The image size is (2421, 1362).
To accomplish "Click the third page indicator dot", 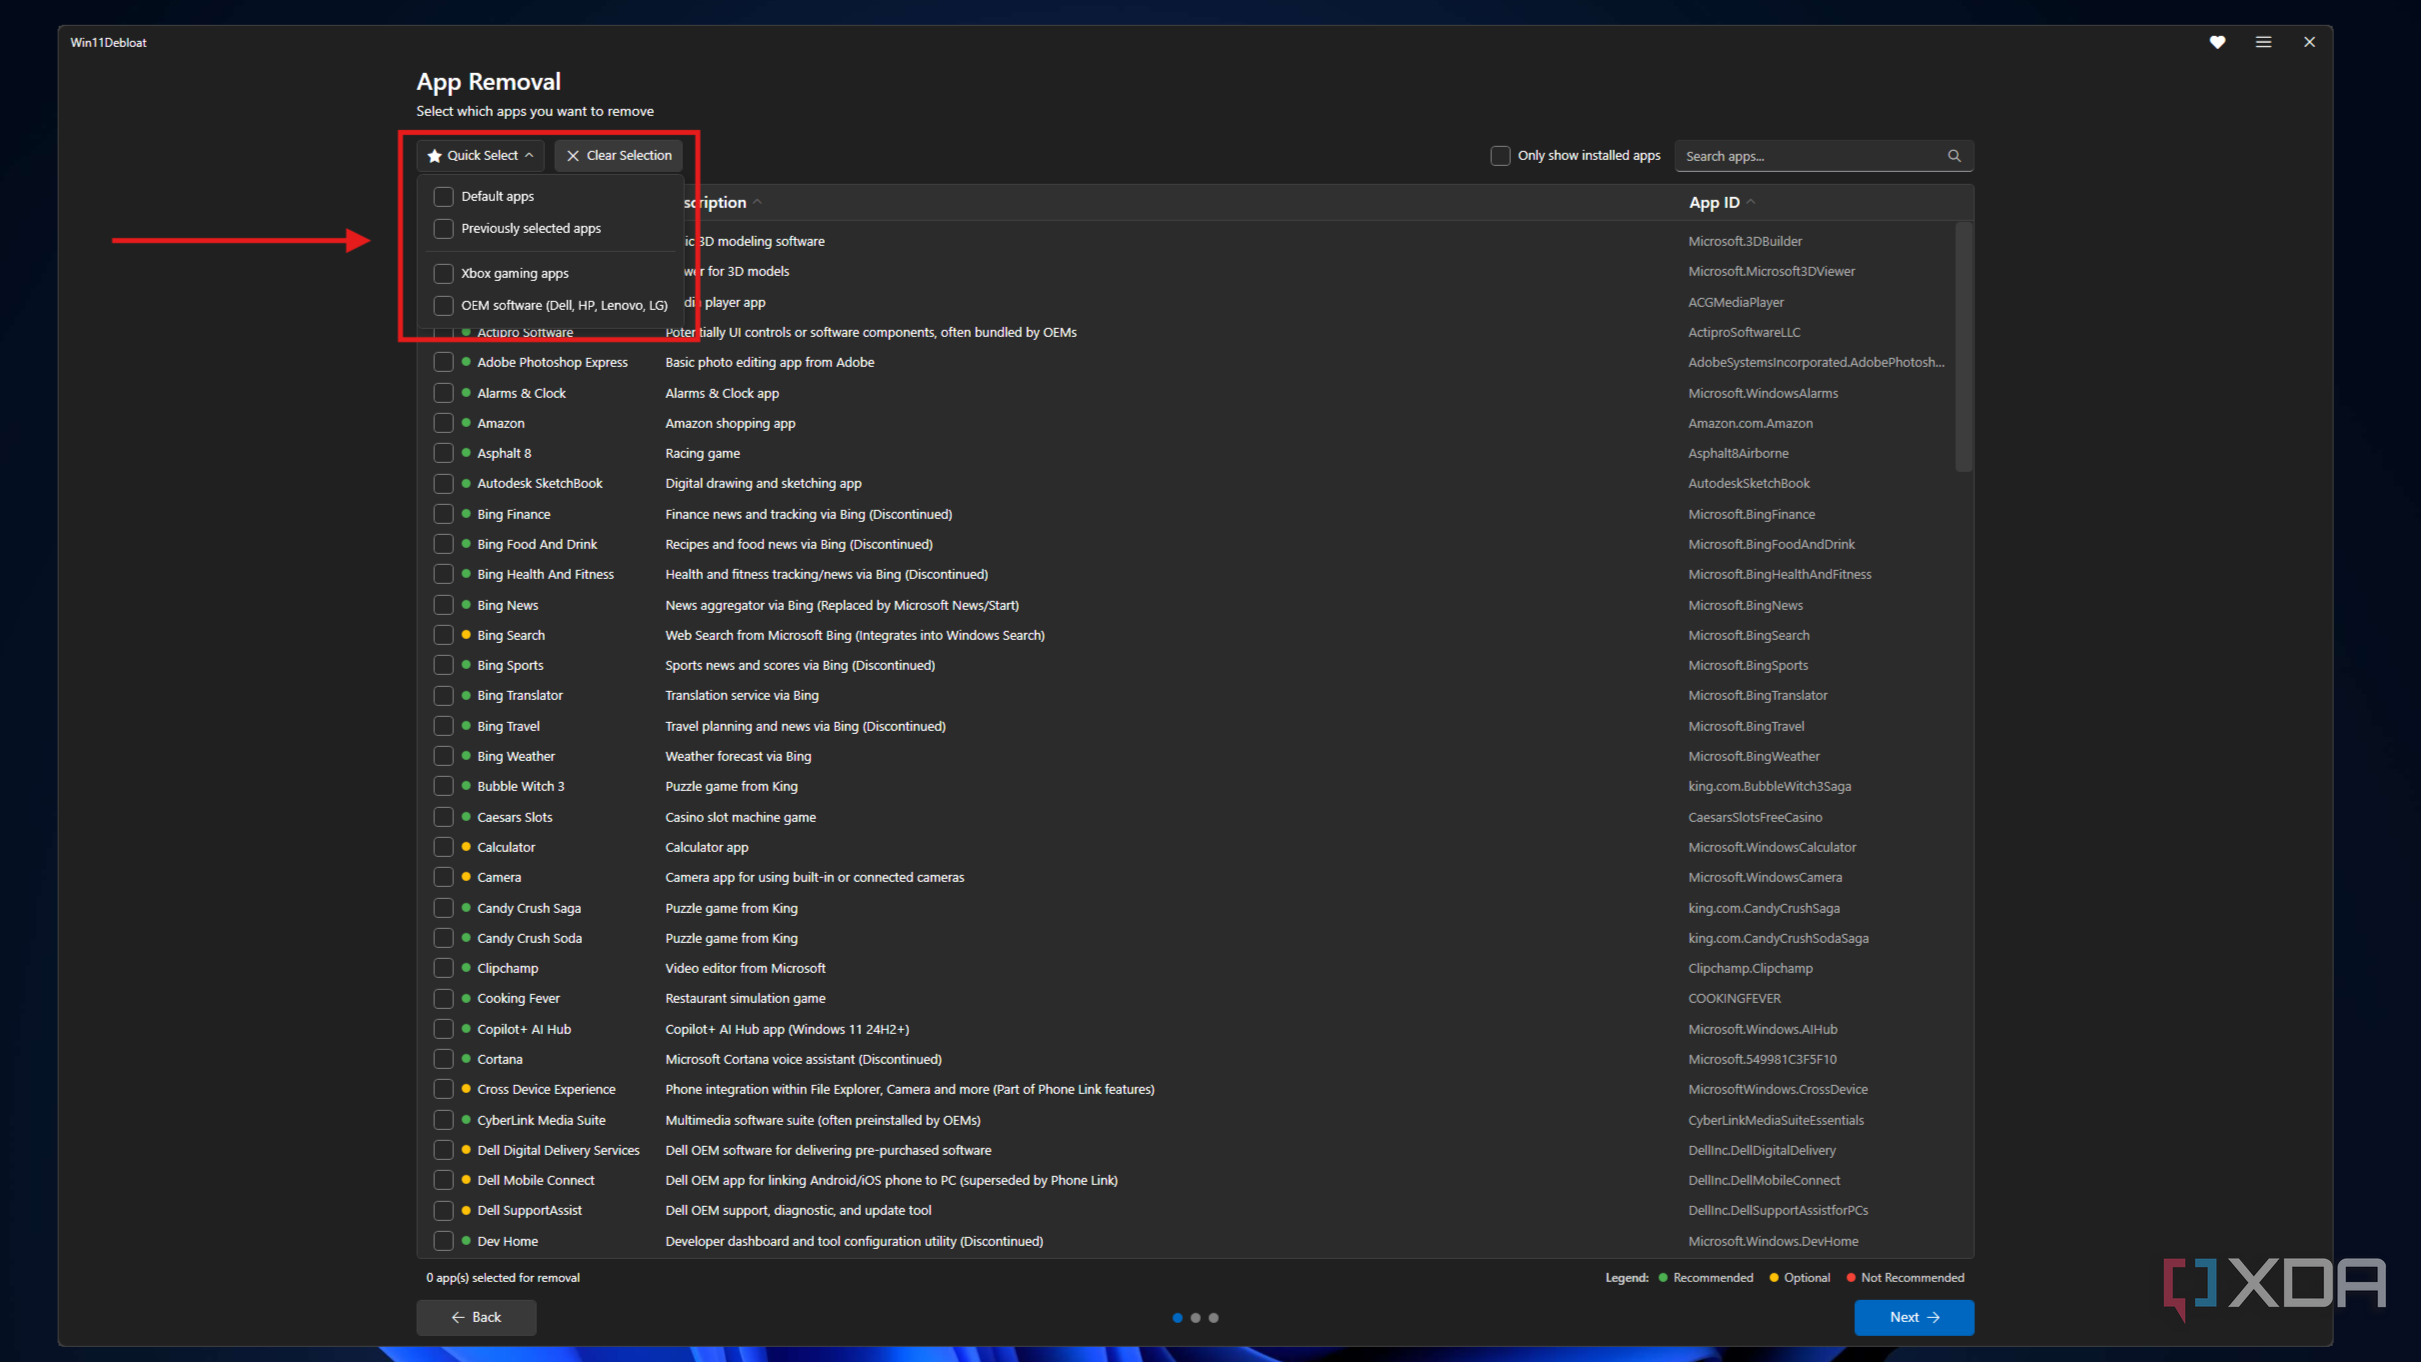I will pyautogui.click(x=1214, y=1318).
